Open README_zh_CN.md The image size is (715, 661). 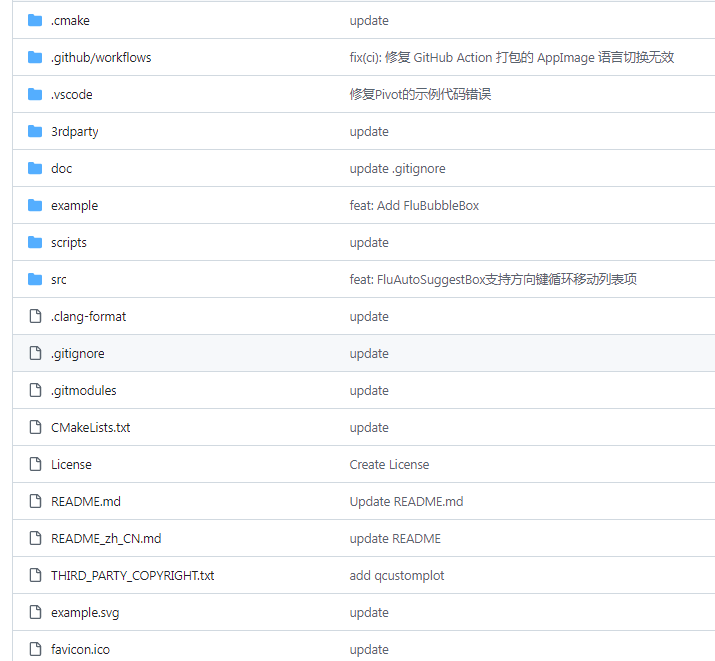click(106, 539)
